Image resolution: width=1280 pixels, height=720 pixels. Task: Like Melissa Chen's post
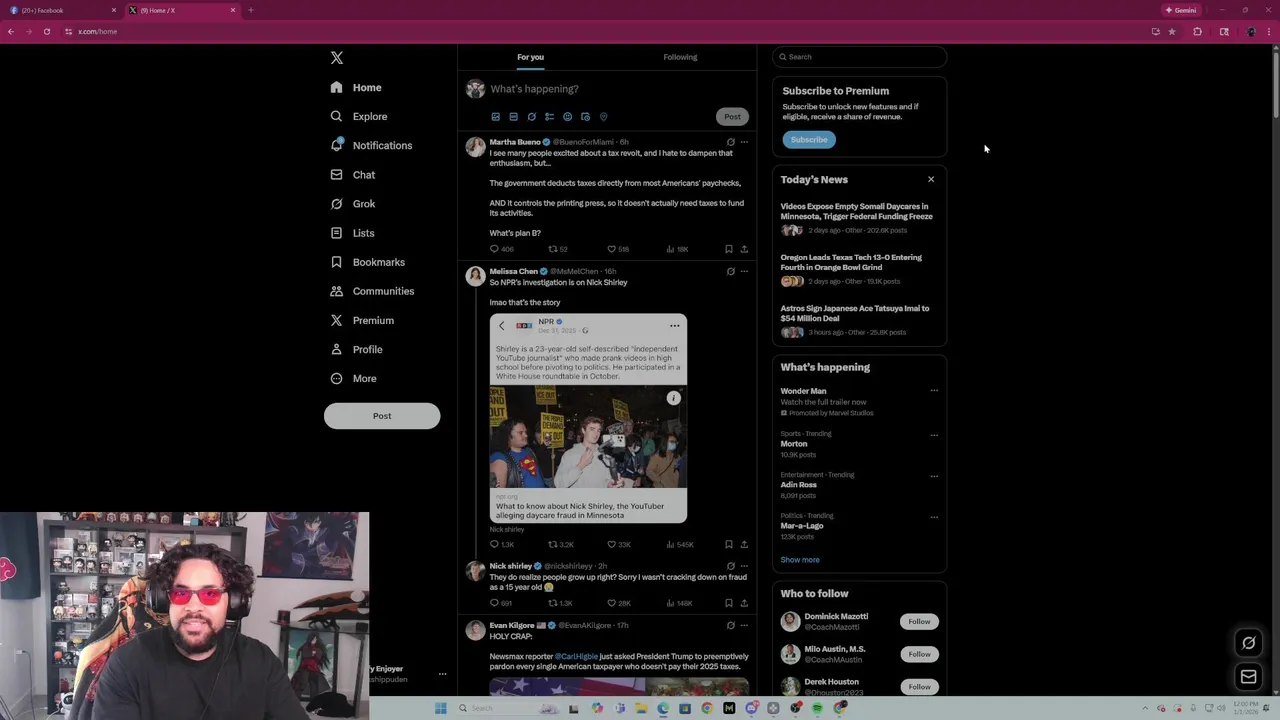[619, 545]
